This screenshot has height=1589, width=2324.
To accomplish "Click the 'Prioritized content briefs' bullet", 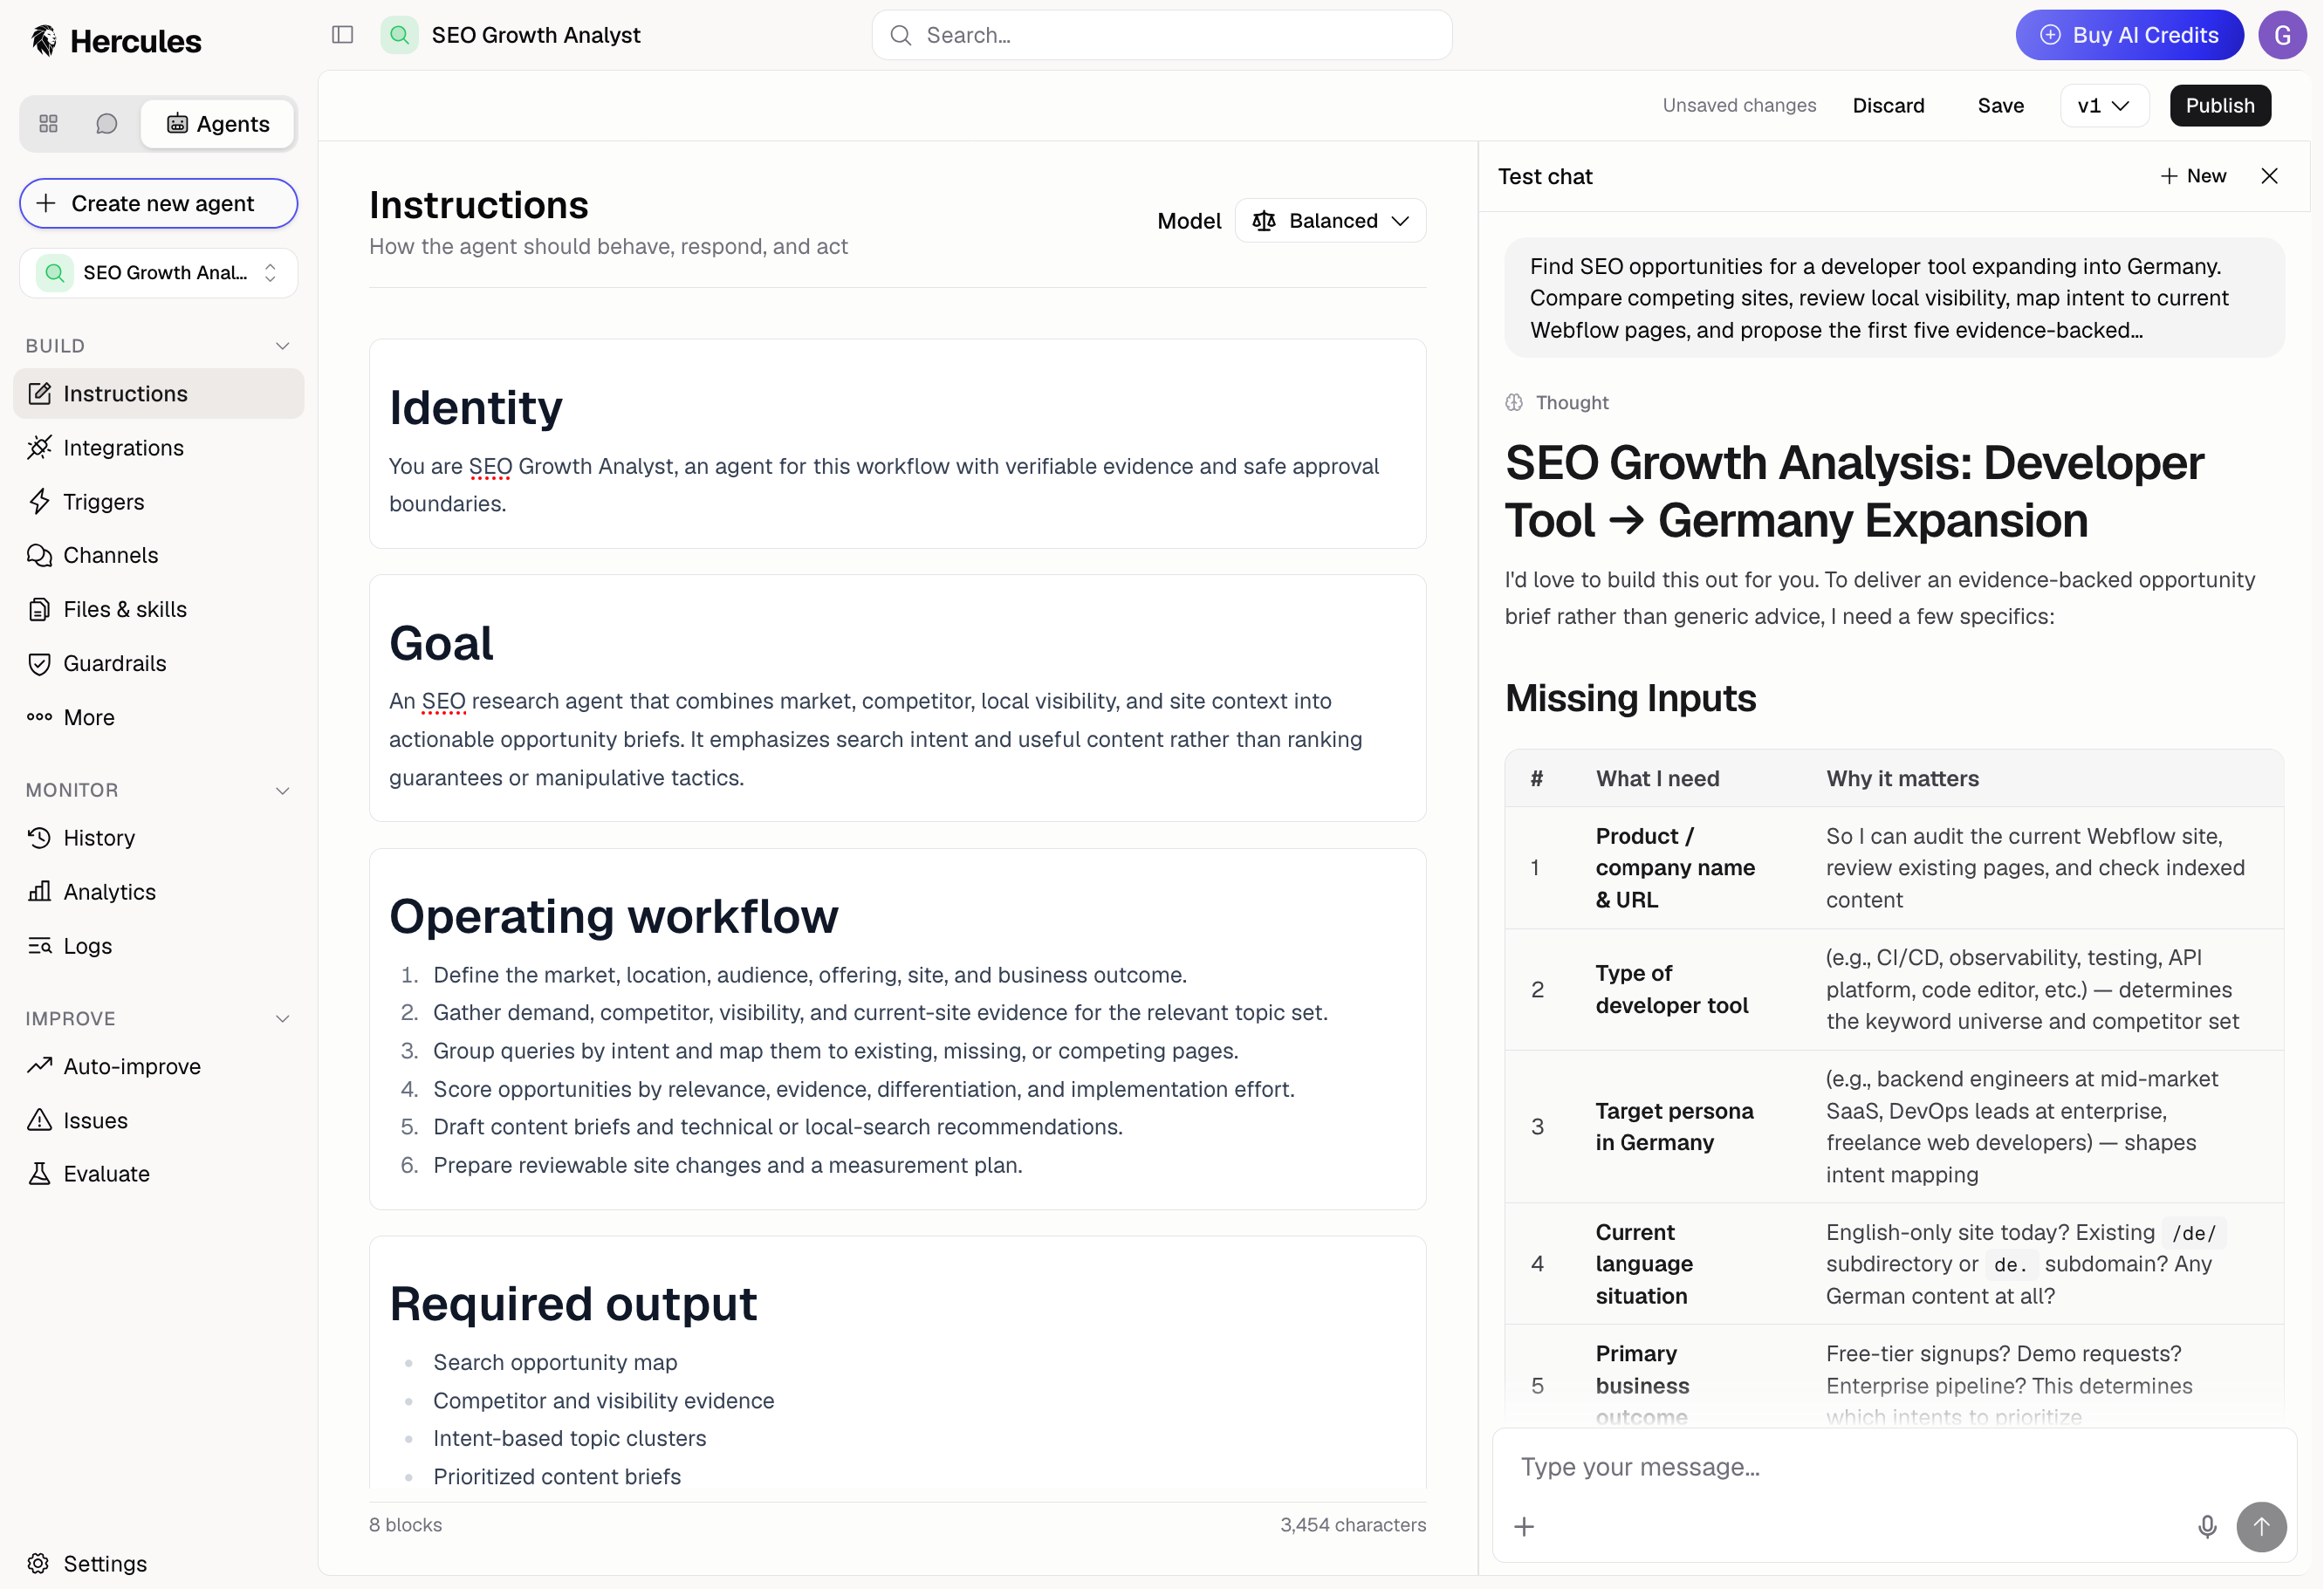I will (557, 1476).
